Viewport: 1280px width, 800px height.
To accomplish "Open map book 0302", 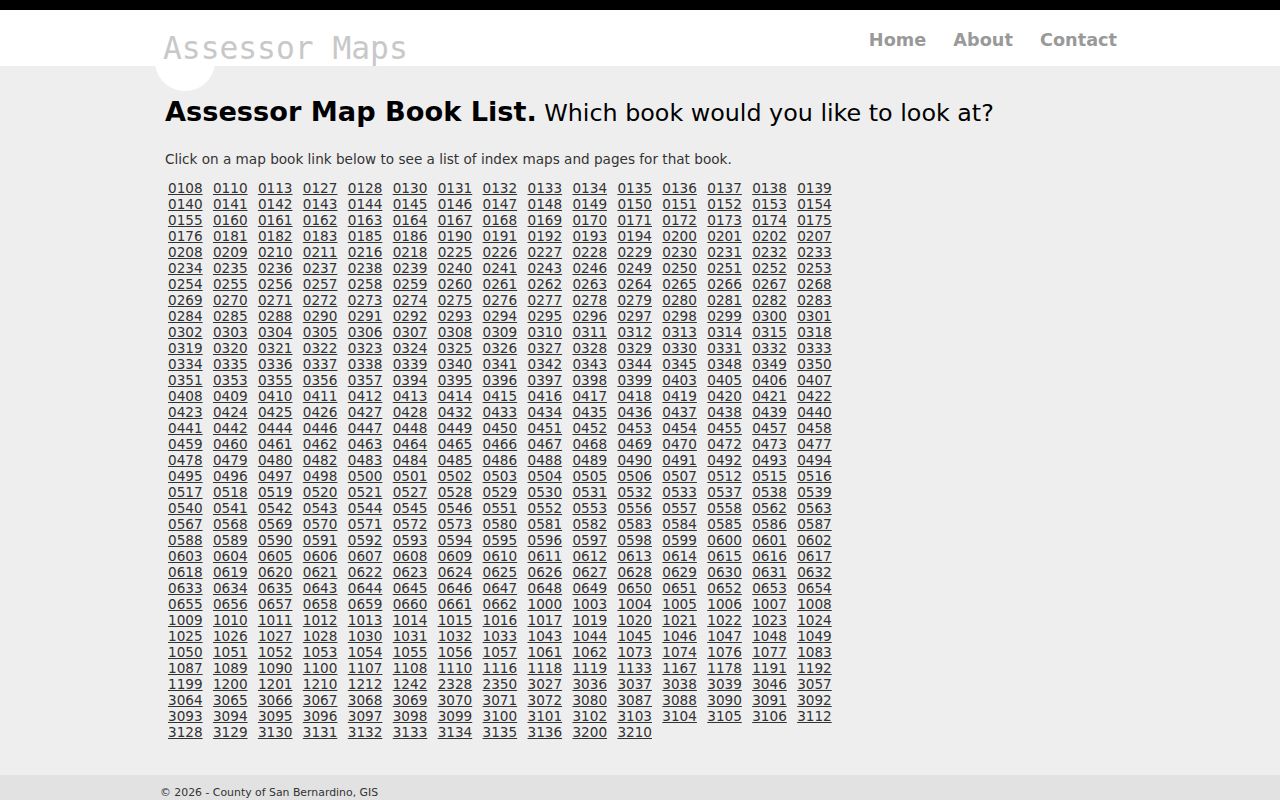I will (185, 332).
